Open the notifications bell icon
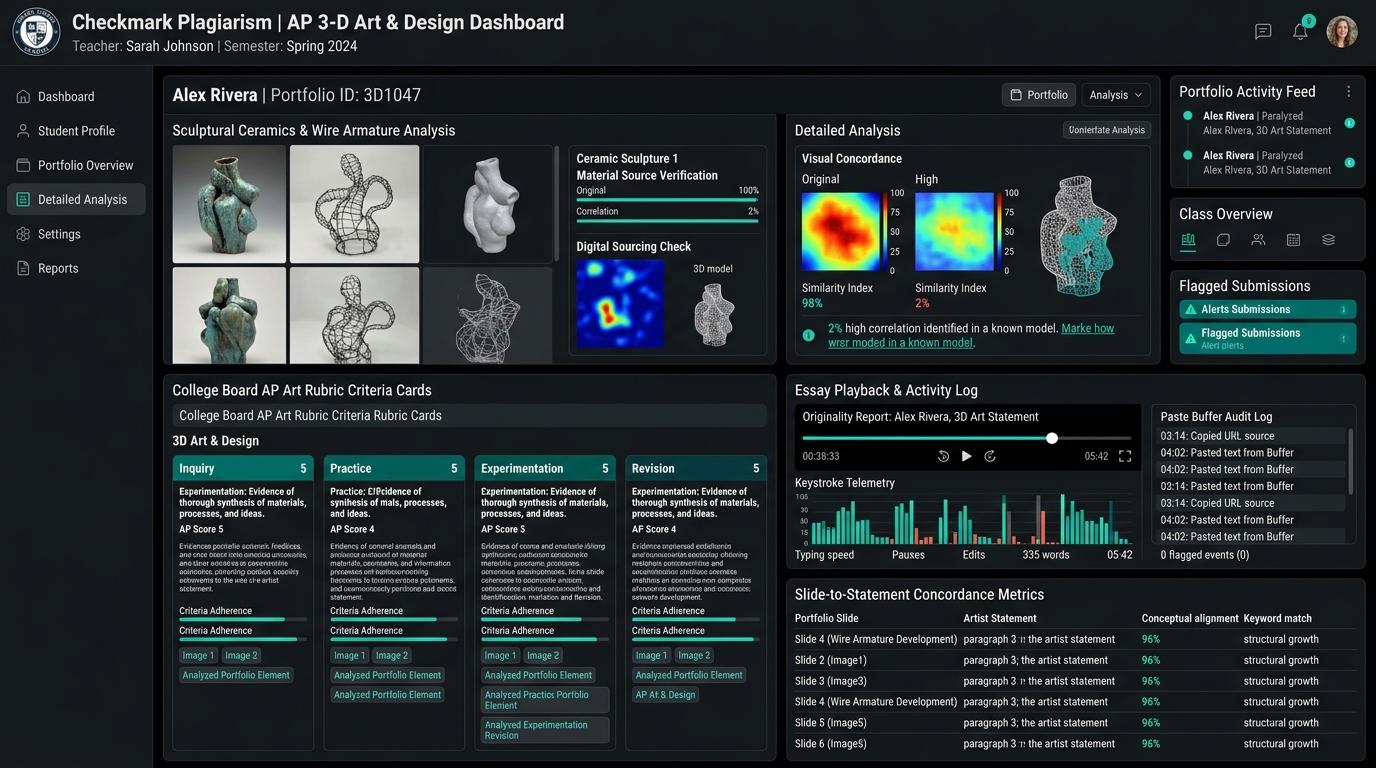 (1300, 31)
